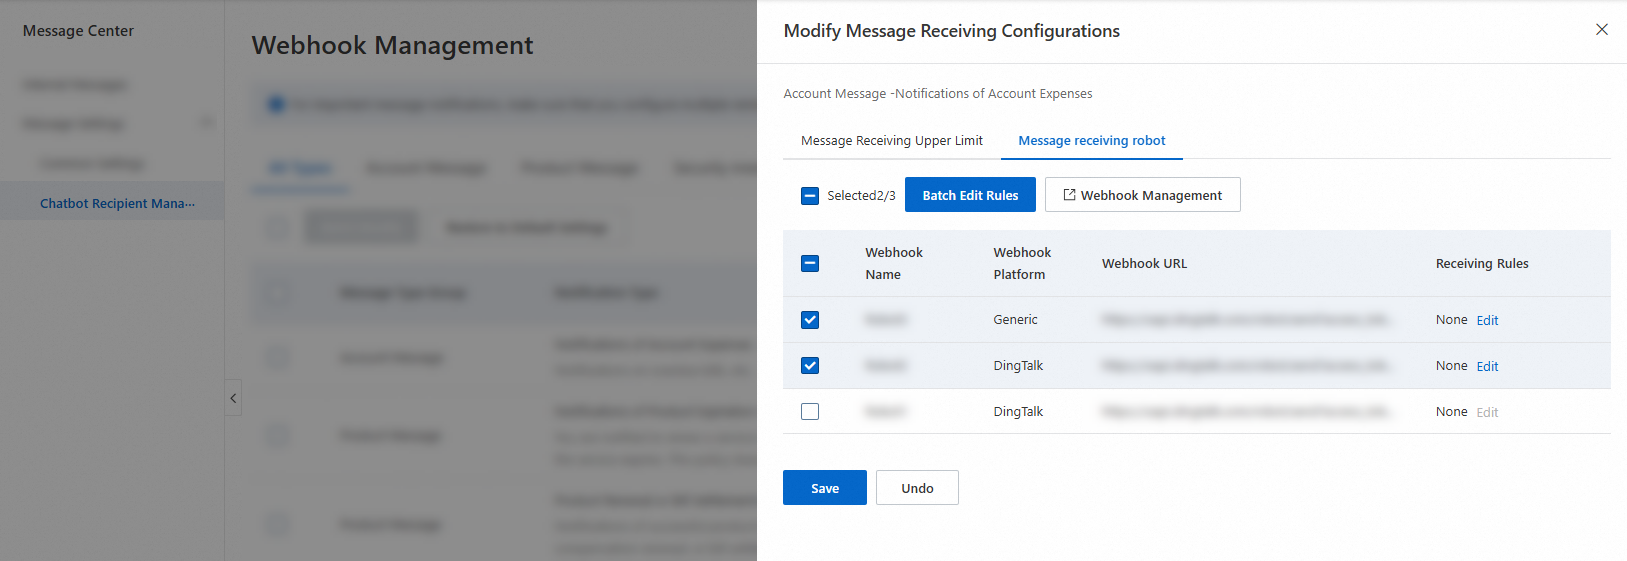
Task: Open Chatbot Recipient Management in sidebar
Action: tap(117, 203)
